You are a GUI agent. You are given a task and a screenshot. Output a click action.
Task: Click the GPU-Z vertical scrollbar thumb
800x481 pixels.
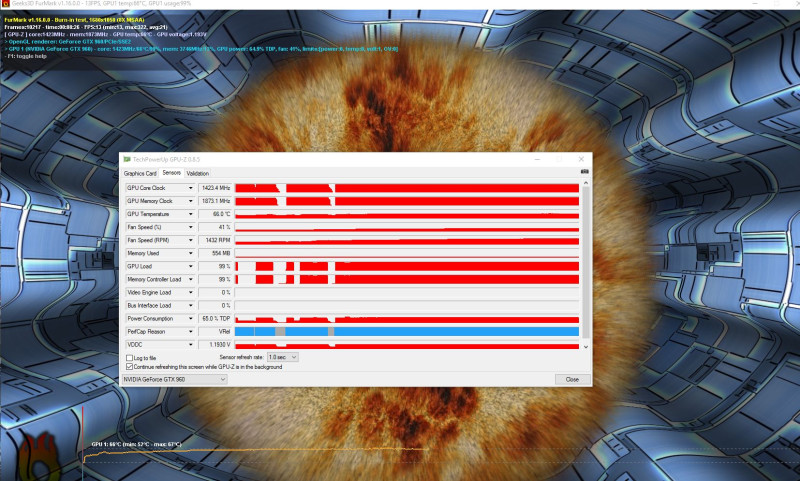click(586, 263)
